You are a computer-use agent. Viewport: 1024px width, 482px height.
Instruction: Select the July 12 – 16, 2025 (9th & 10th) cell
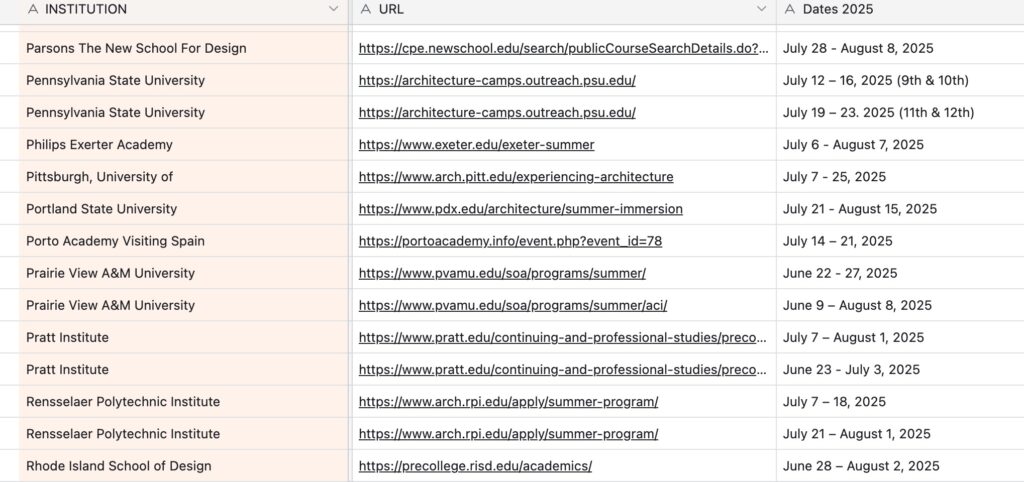coord(900,80)
